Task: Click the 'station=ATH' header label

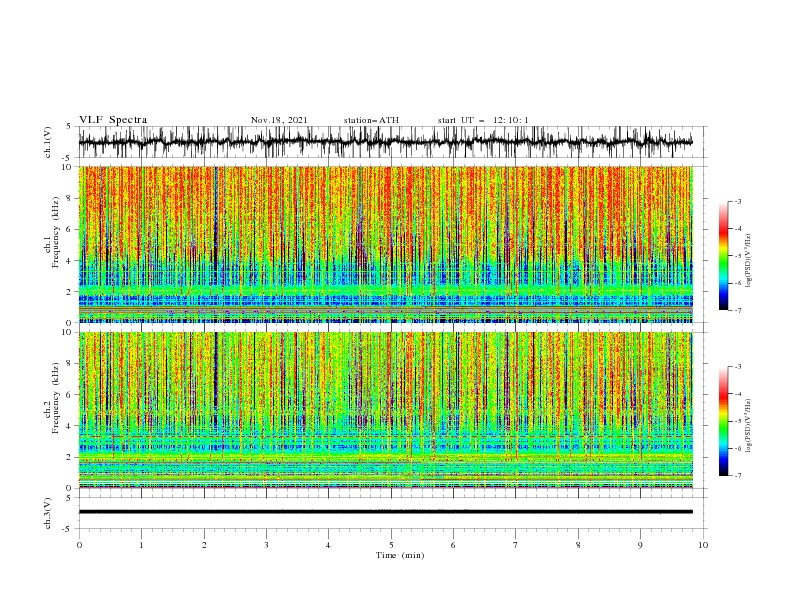Action: [x=371, y=120]
